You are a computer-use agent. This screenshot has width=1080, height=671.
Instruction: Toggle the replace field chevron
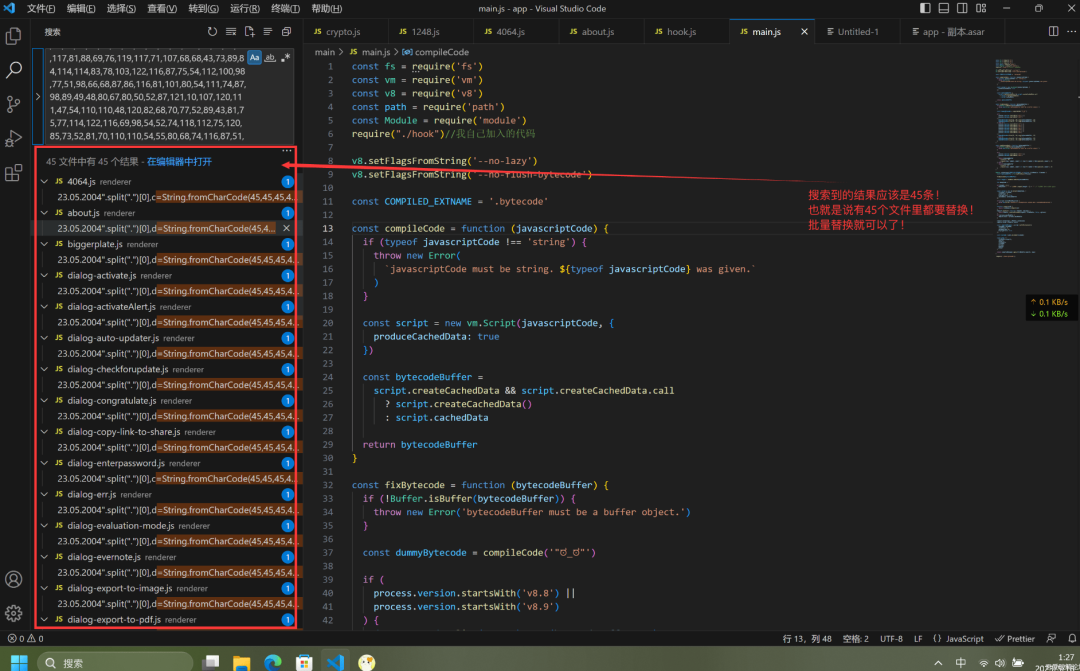(37, 96)
